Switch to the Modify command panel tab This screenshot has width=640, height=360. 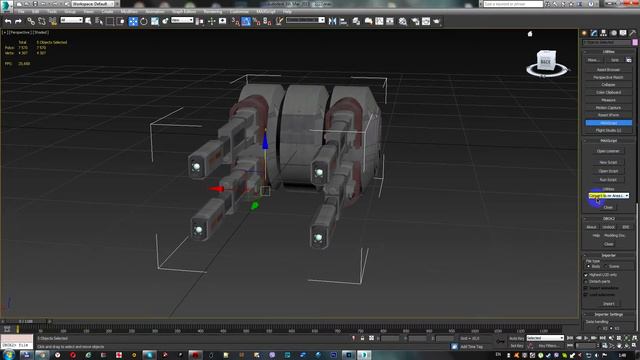pos(594,33)
